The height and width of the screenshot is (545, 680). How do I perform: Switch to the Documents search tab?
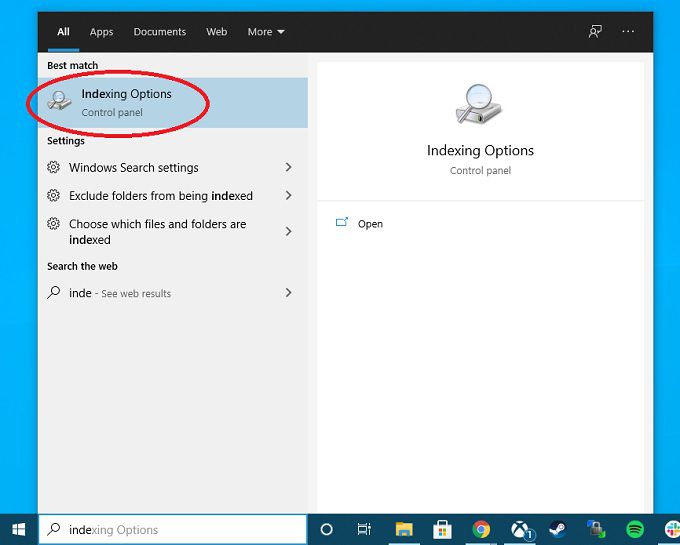coord(160,32)
